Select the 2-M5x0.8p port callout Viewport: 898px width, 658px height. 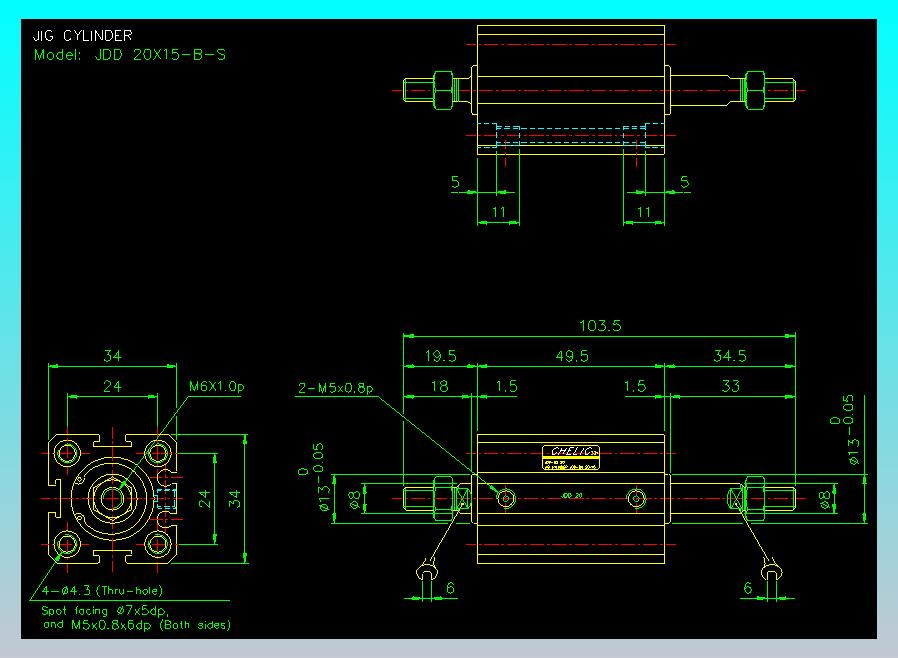pos(334,387)
